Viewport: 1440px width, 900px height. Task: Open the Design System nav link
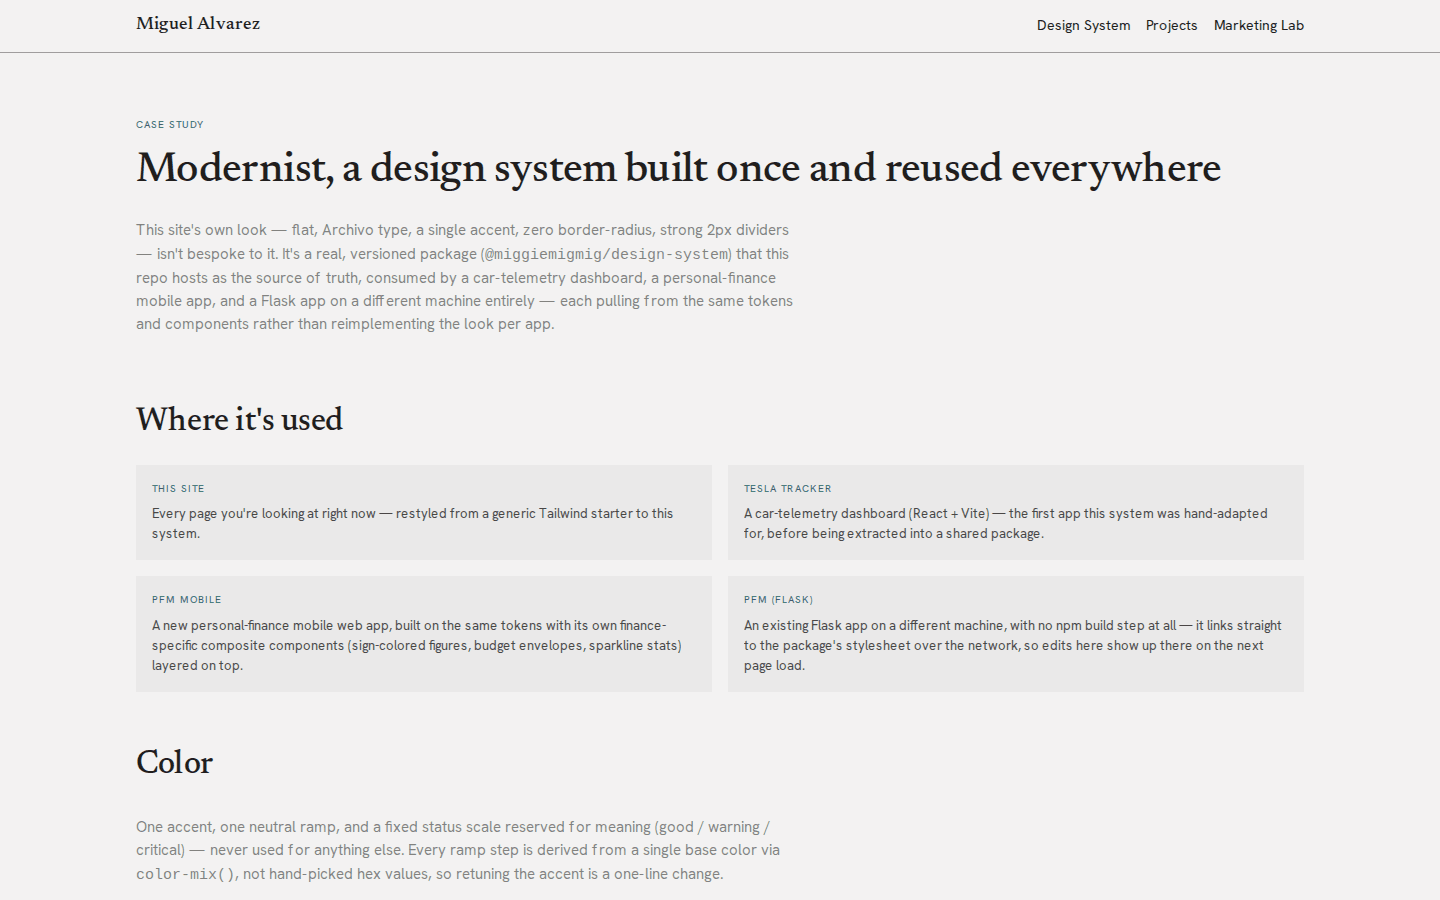coord(1083,25)
